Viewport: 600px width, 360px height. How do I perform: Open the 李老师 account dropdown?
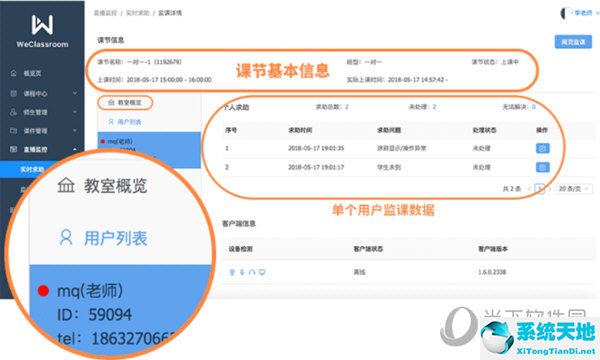586,13
